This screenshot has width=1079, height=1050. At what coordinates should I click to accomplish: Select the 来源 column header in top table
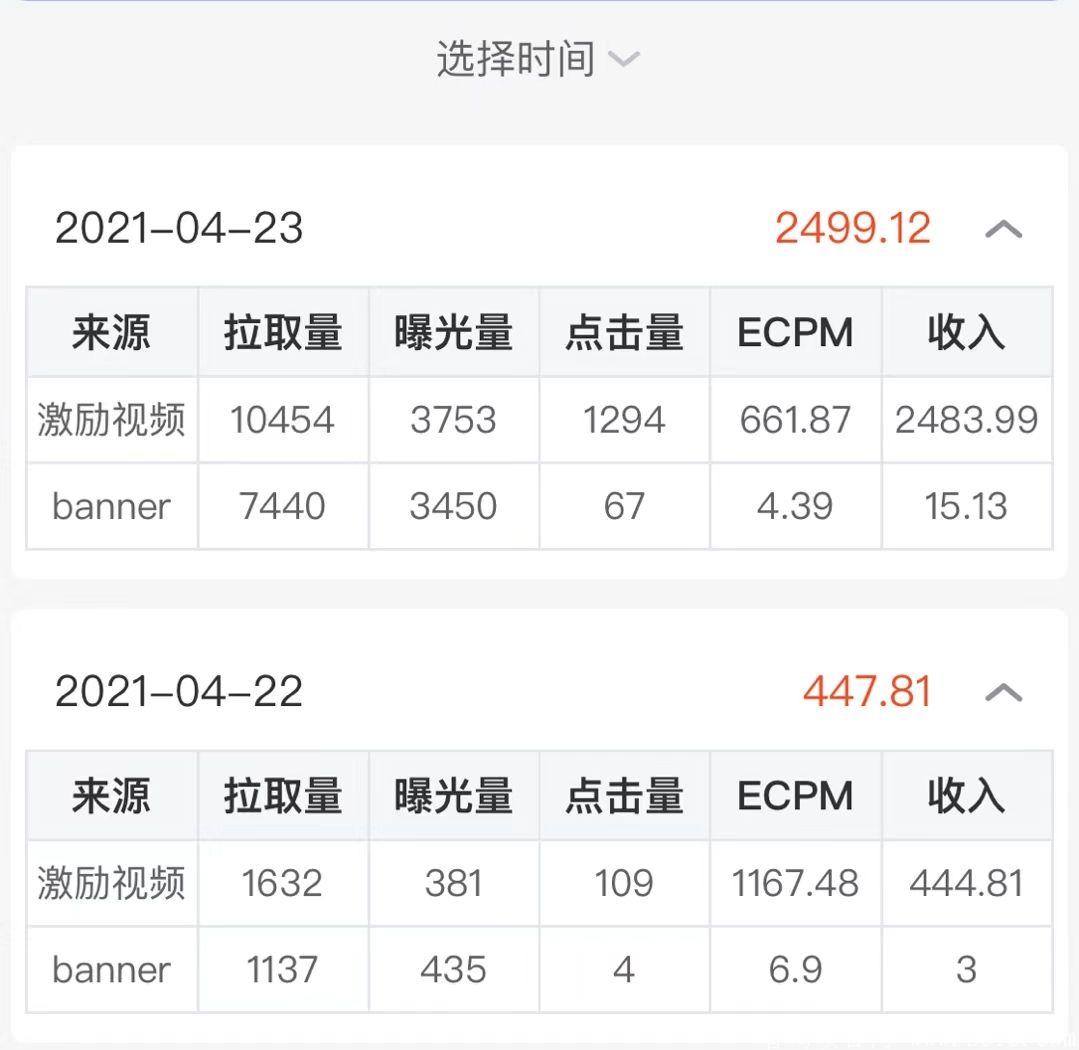110,333
